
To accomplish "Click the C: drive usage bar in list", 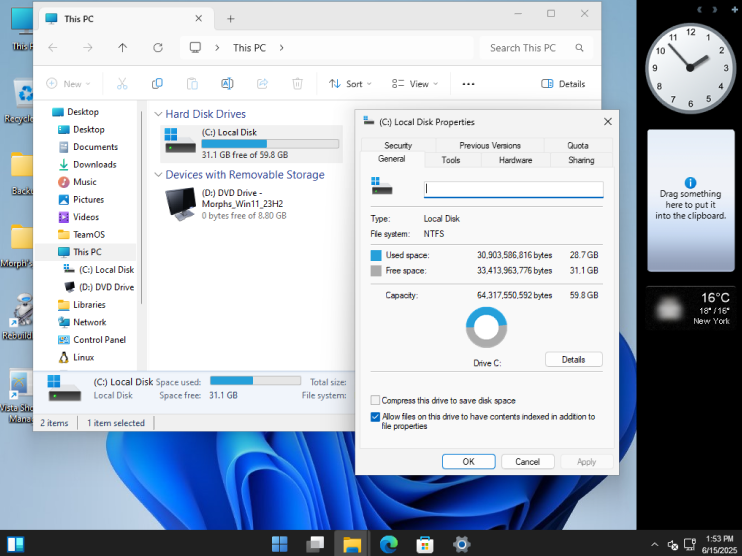I will (270, 144).
